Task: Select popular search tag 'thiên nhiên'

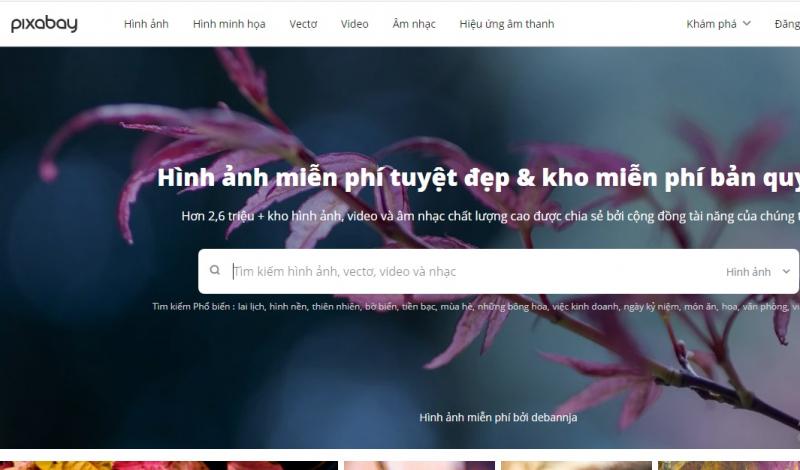Action: click(336, 307)
